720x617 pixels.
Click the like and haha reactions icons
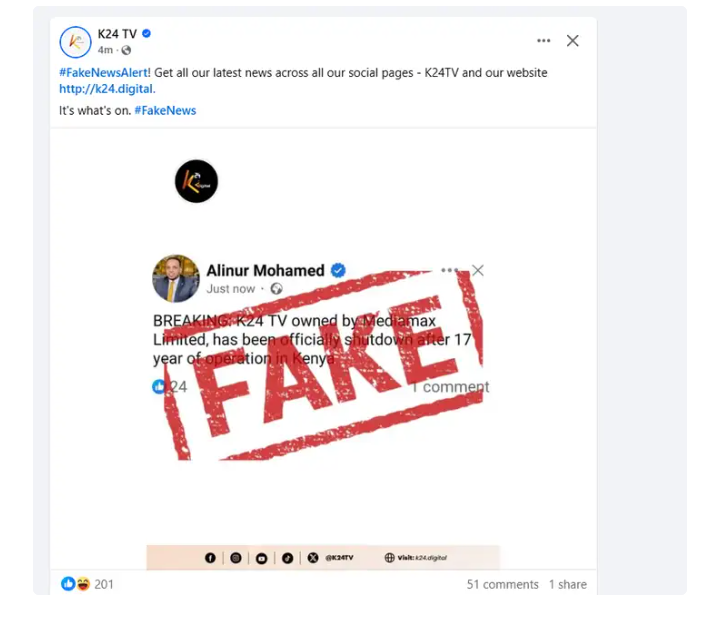coord(75,584)
